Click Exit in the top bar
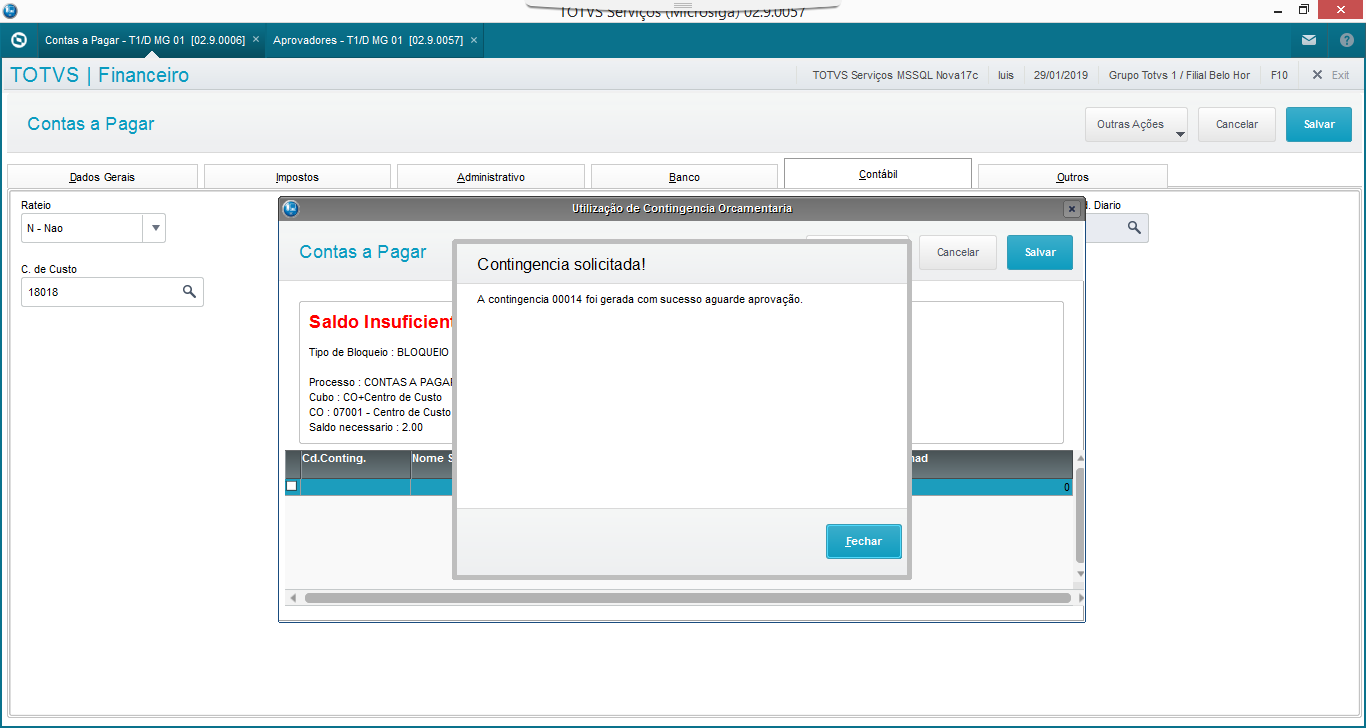1366x728 pixels. (1331, 75)
